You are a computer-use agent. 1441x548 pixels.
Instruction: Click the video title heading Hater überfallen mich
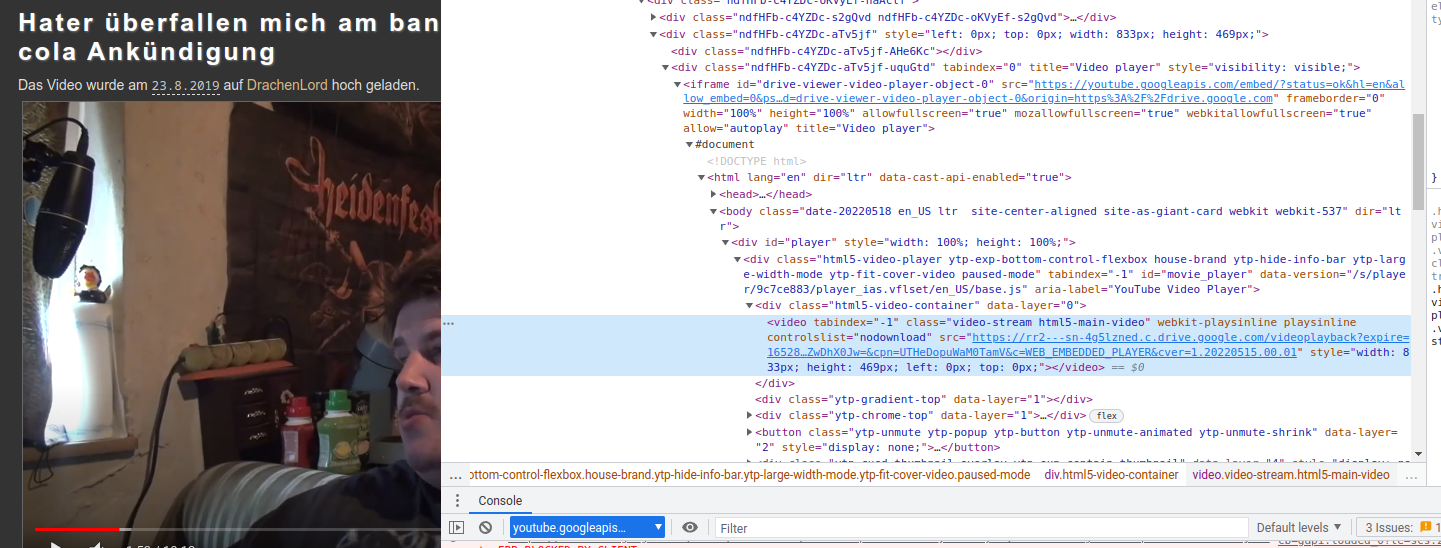tap(228, 36)
